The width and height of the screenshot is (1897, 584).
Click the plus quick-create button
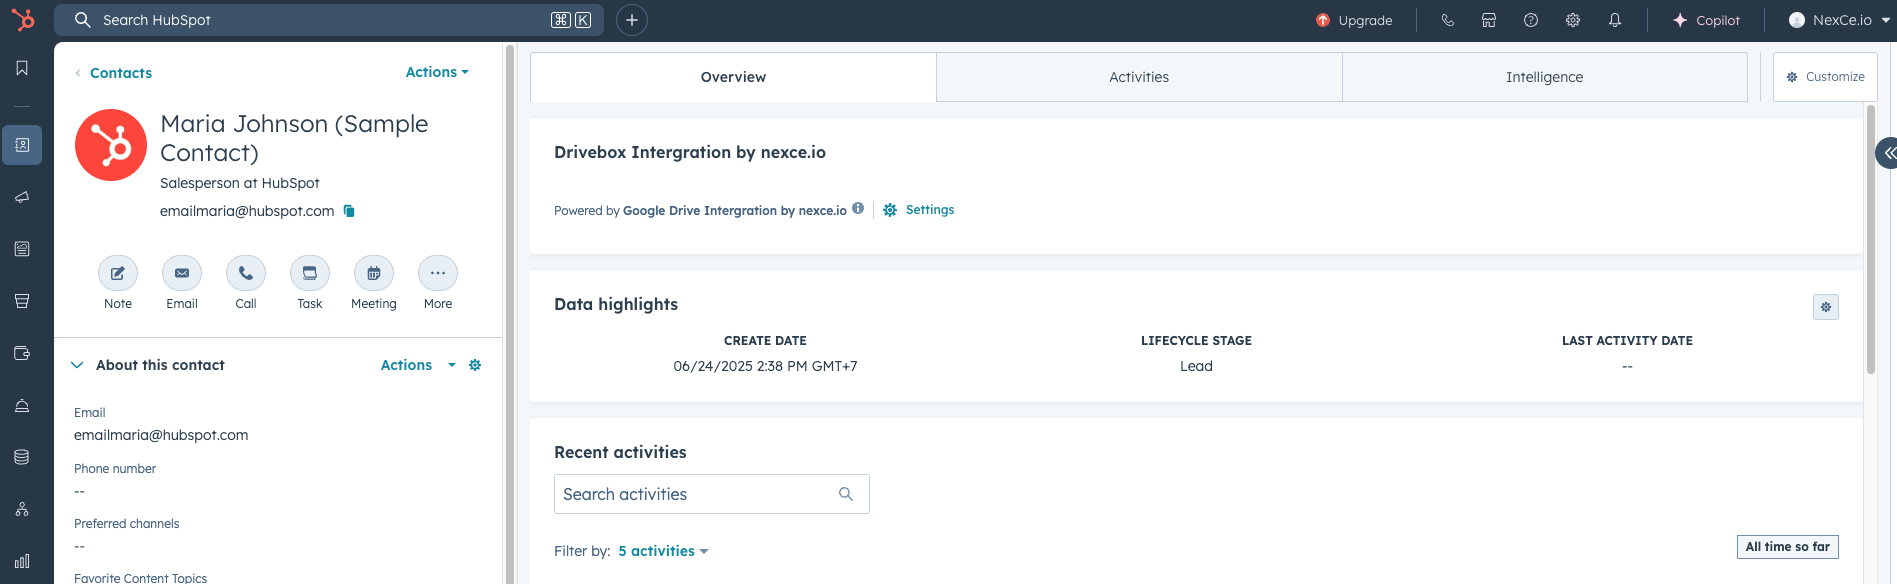(x=632, y=20)
